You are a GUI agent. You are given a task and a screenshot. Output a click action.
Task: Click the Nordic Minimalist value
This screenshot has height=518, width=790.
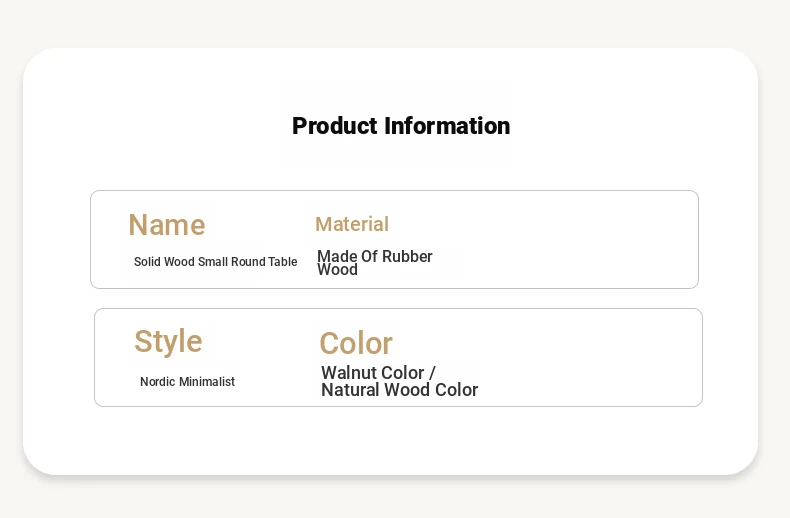[x=187, y=382]
